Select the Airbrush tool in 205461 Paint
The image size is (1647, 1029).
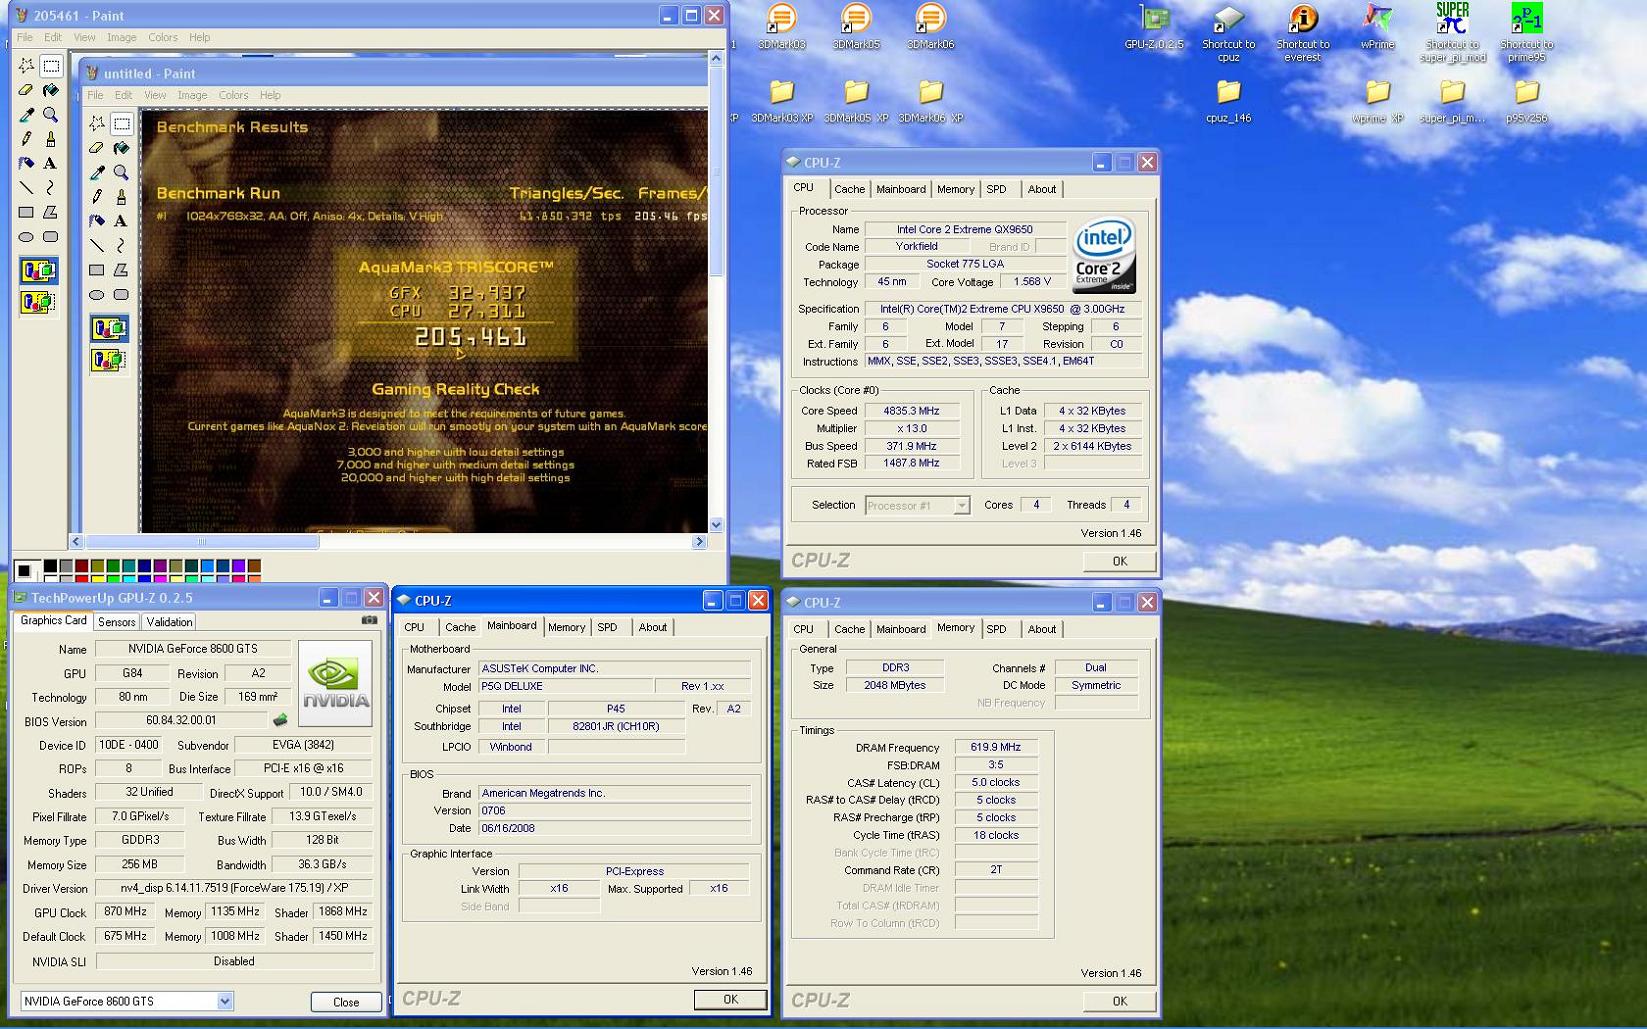(x=26, y=163)
